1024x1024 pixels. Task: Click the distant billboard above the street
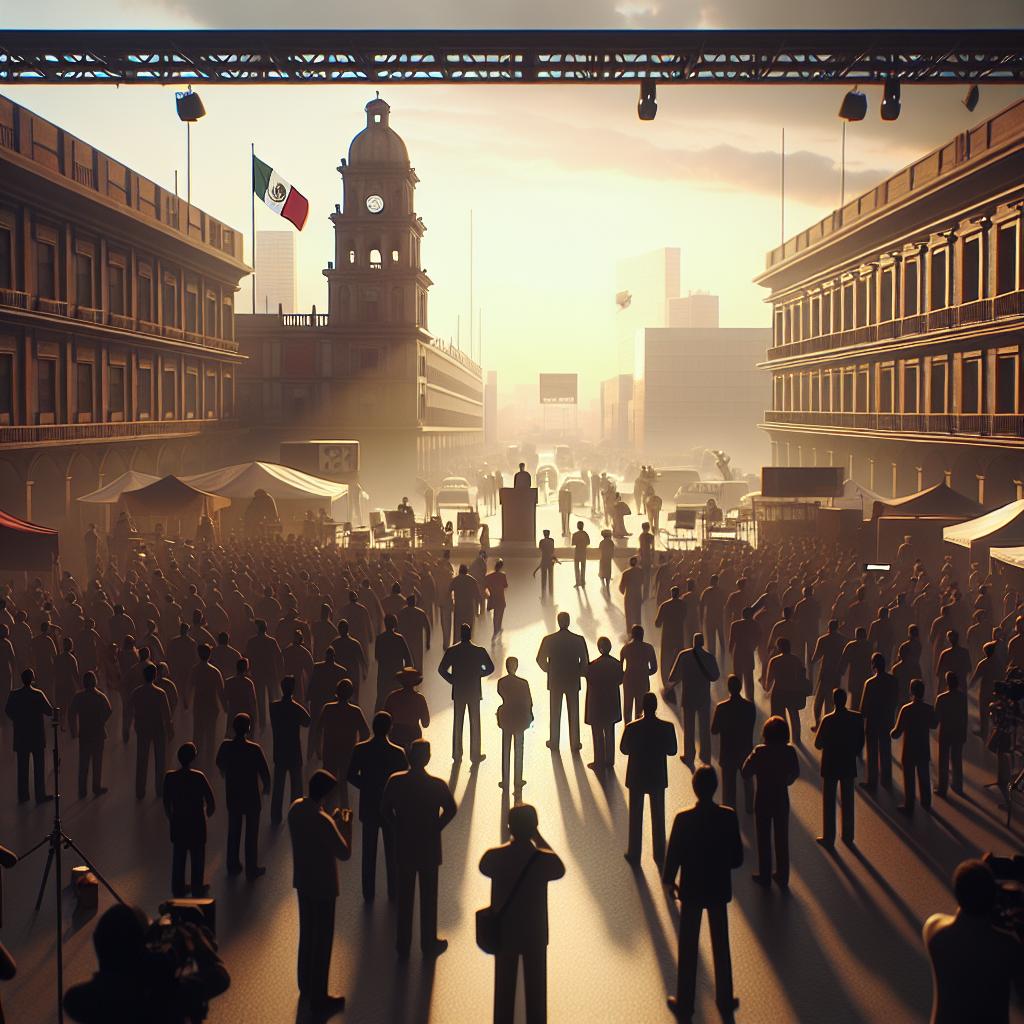tap(558, 388)
